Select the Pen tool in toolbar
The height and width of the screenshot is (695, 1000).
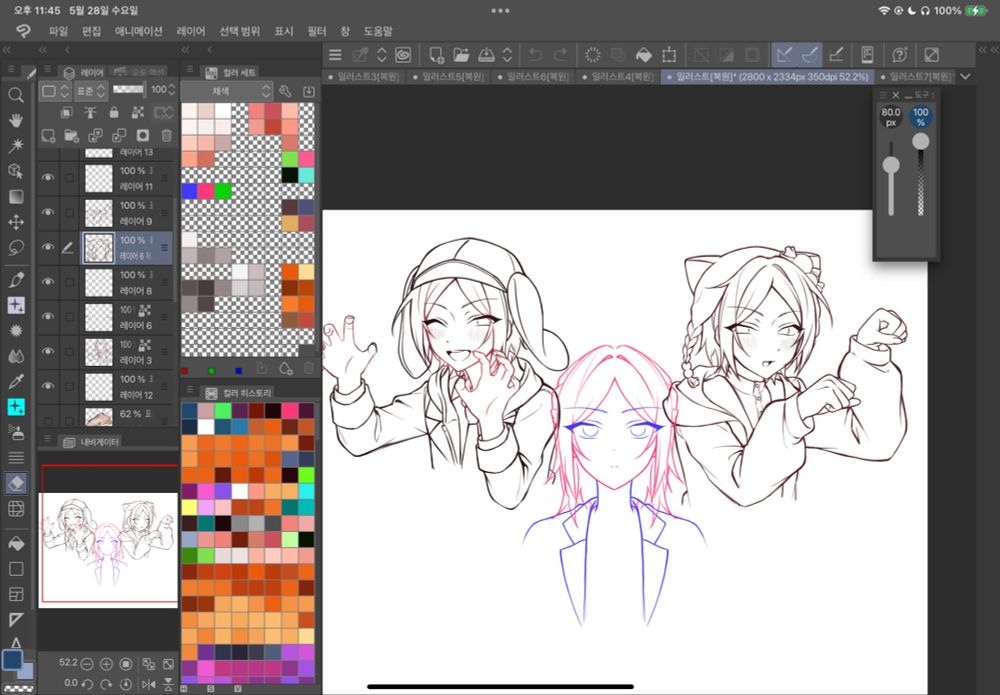pos(16,279)
